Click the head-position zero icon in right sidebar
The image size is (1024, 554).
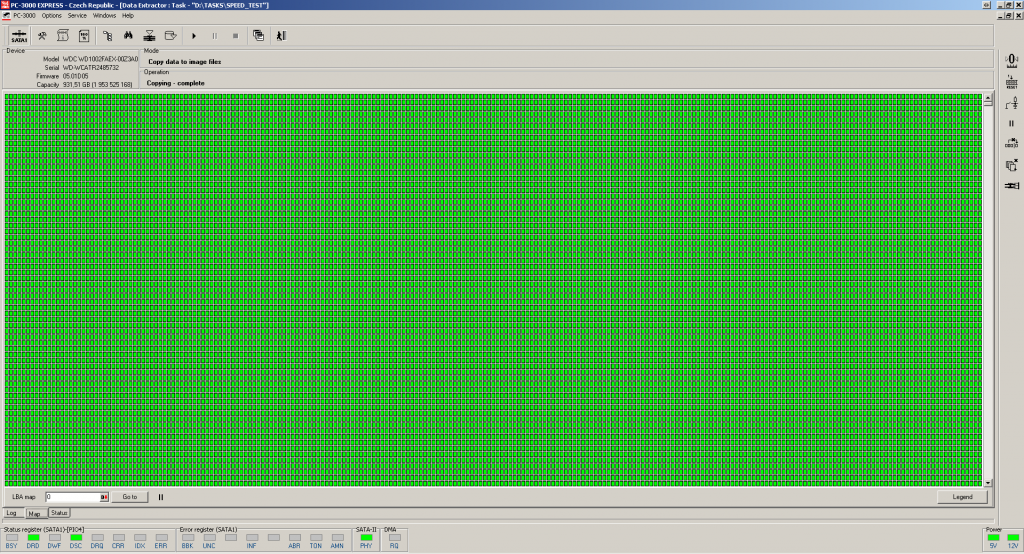click(1012, 61)
